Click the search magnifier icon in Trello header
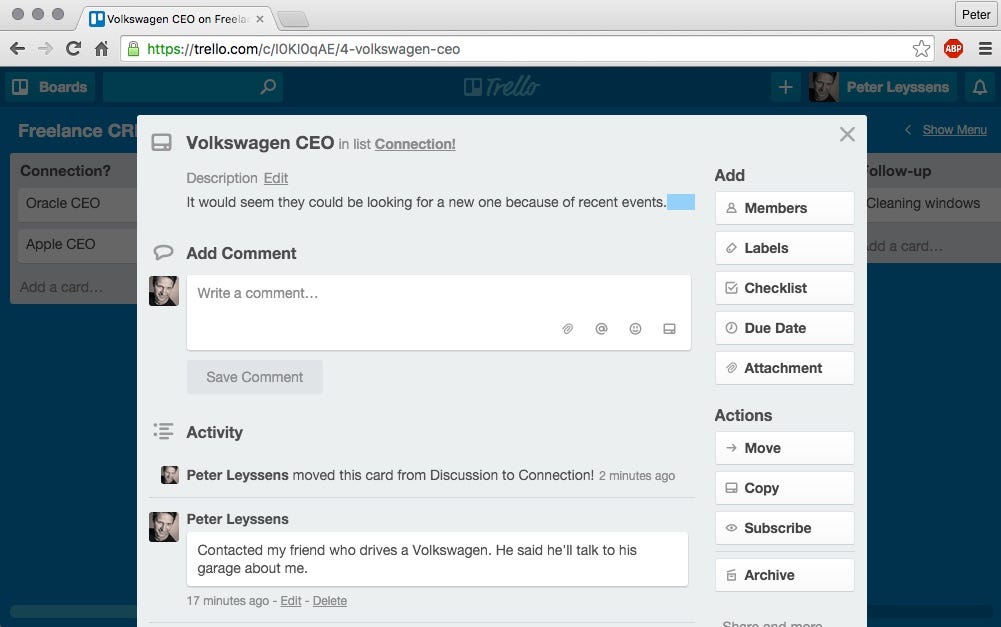Image resolution: width=1001 pixels, height=627 pixels. pyautogui.click(x=268, y=86)
